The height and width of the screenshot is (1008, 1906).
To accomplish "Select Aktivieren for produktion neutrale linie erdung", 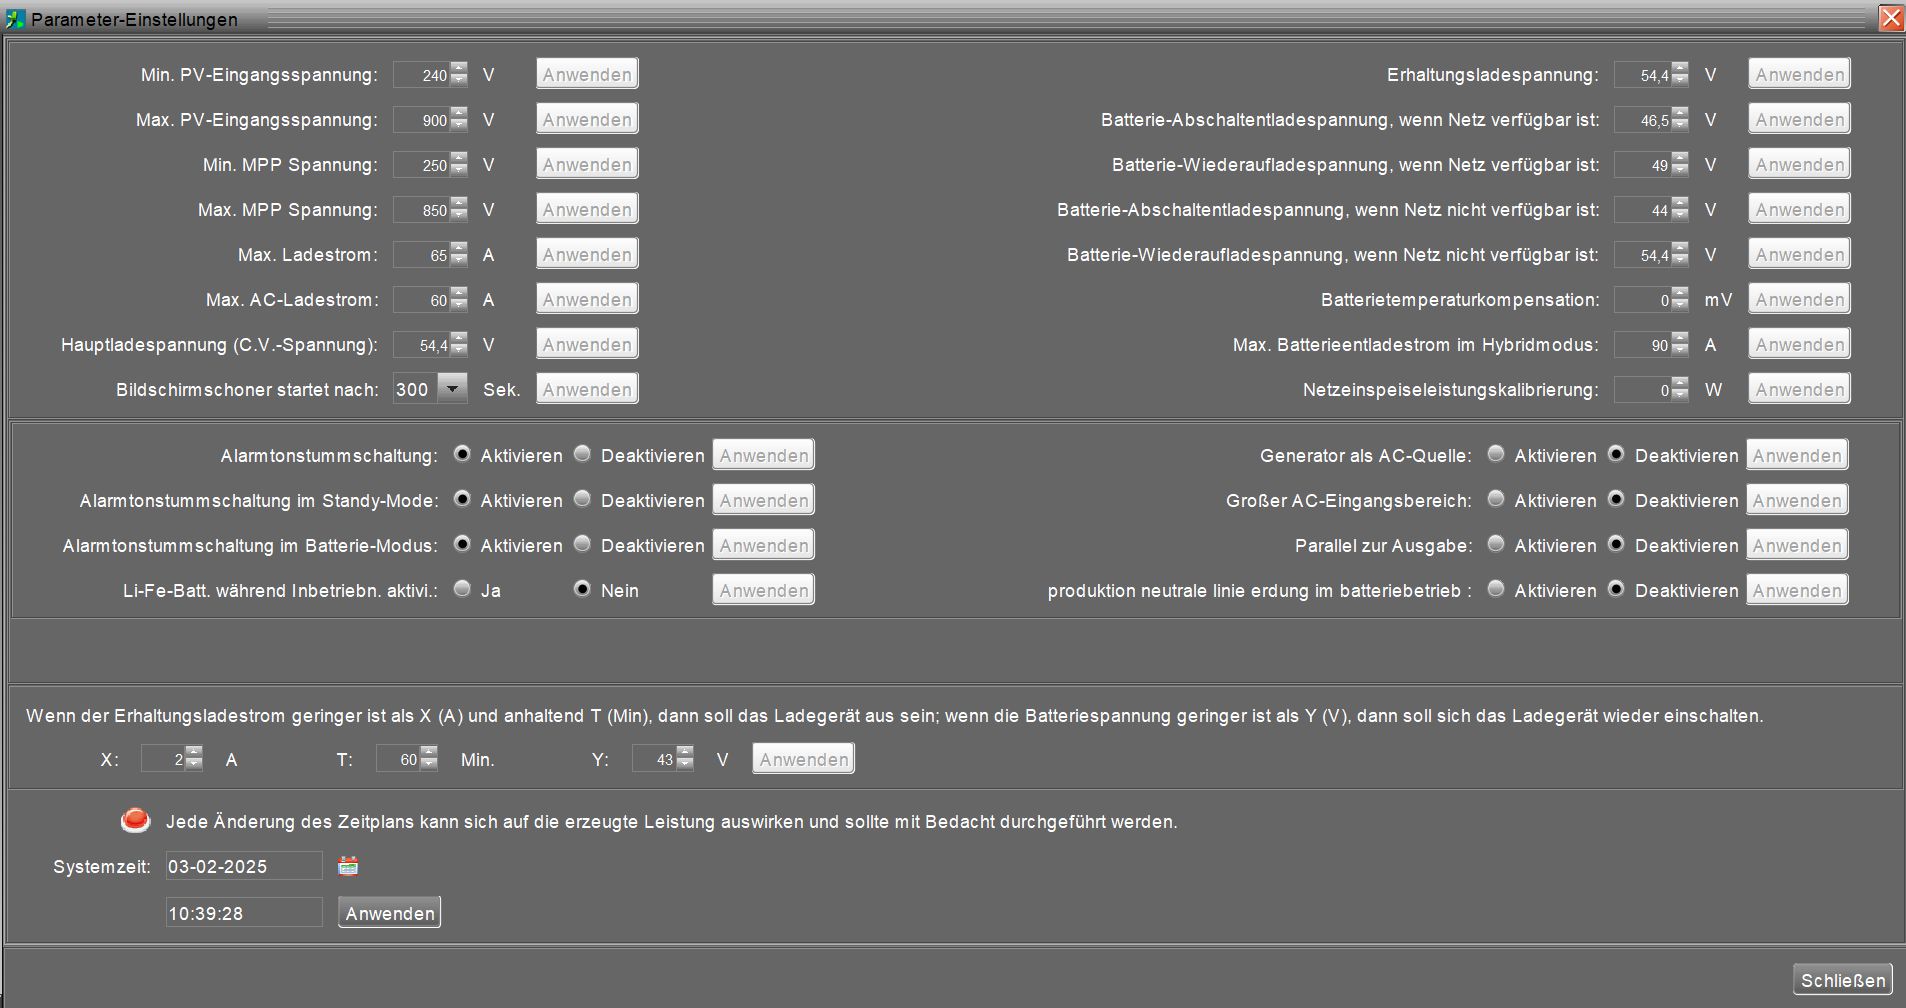I will click(x=1496, y=589).
